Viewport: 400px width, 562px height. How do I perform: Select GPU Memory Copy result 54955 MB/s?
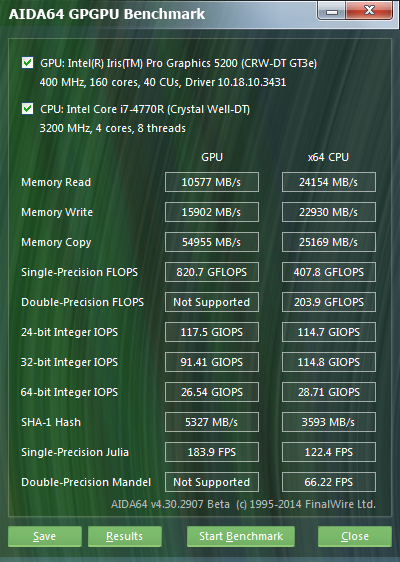click(x=212, y=242)
